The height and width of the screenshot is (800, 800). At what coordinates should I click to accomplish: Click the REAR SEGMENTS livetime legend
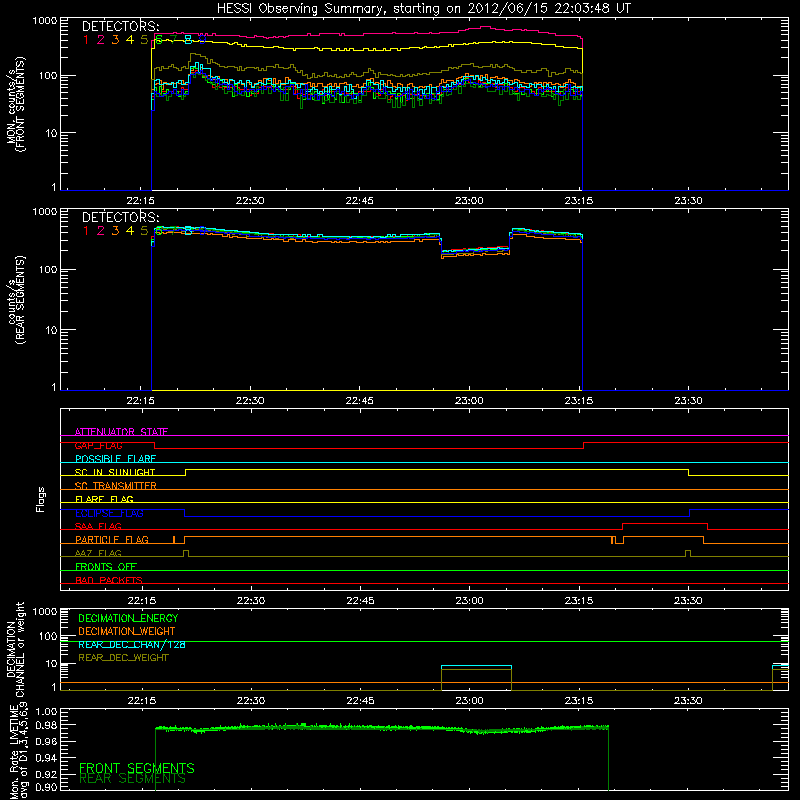point(132,779)
